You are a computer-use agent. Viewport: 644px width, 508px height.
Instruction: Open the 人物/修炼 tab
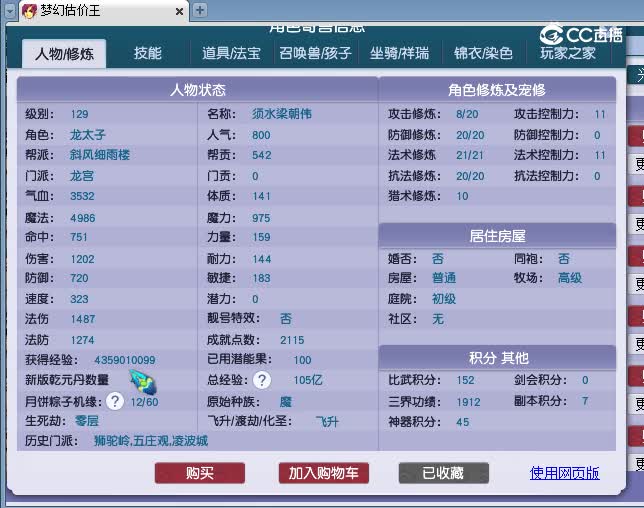pyautogui.click(x=64, y=54)
